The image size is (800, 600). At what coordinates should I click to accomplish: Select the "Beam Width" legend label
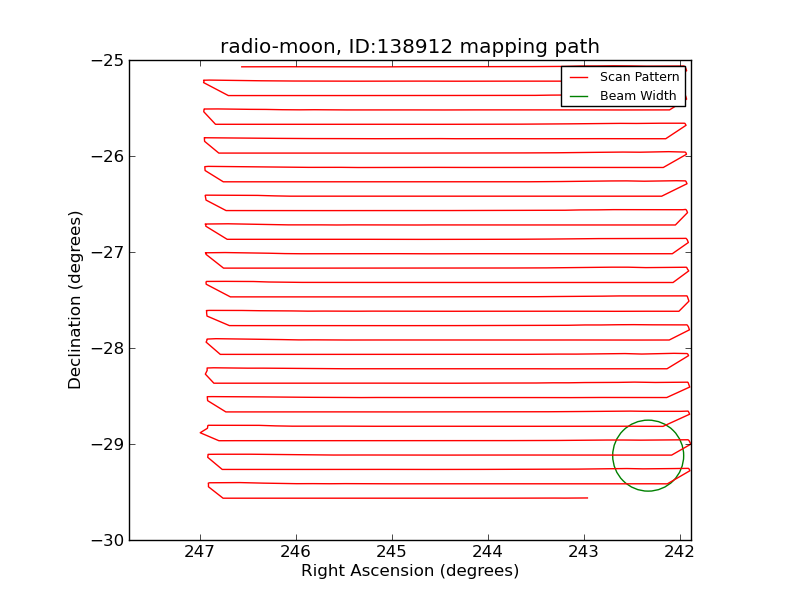click(638, 96)
